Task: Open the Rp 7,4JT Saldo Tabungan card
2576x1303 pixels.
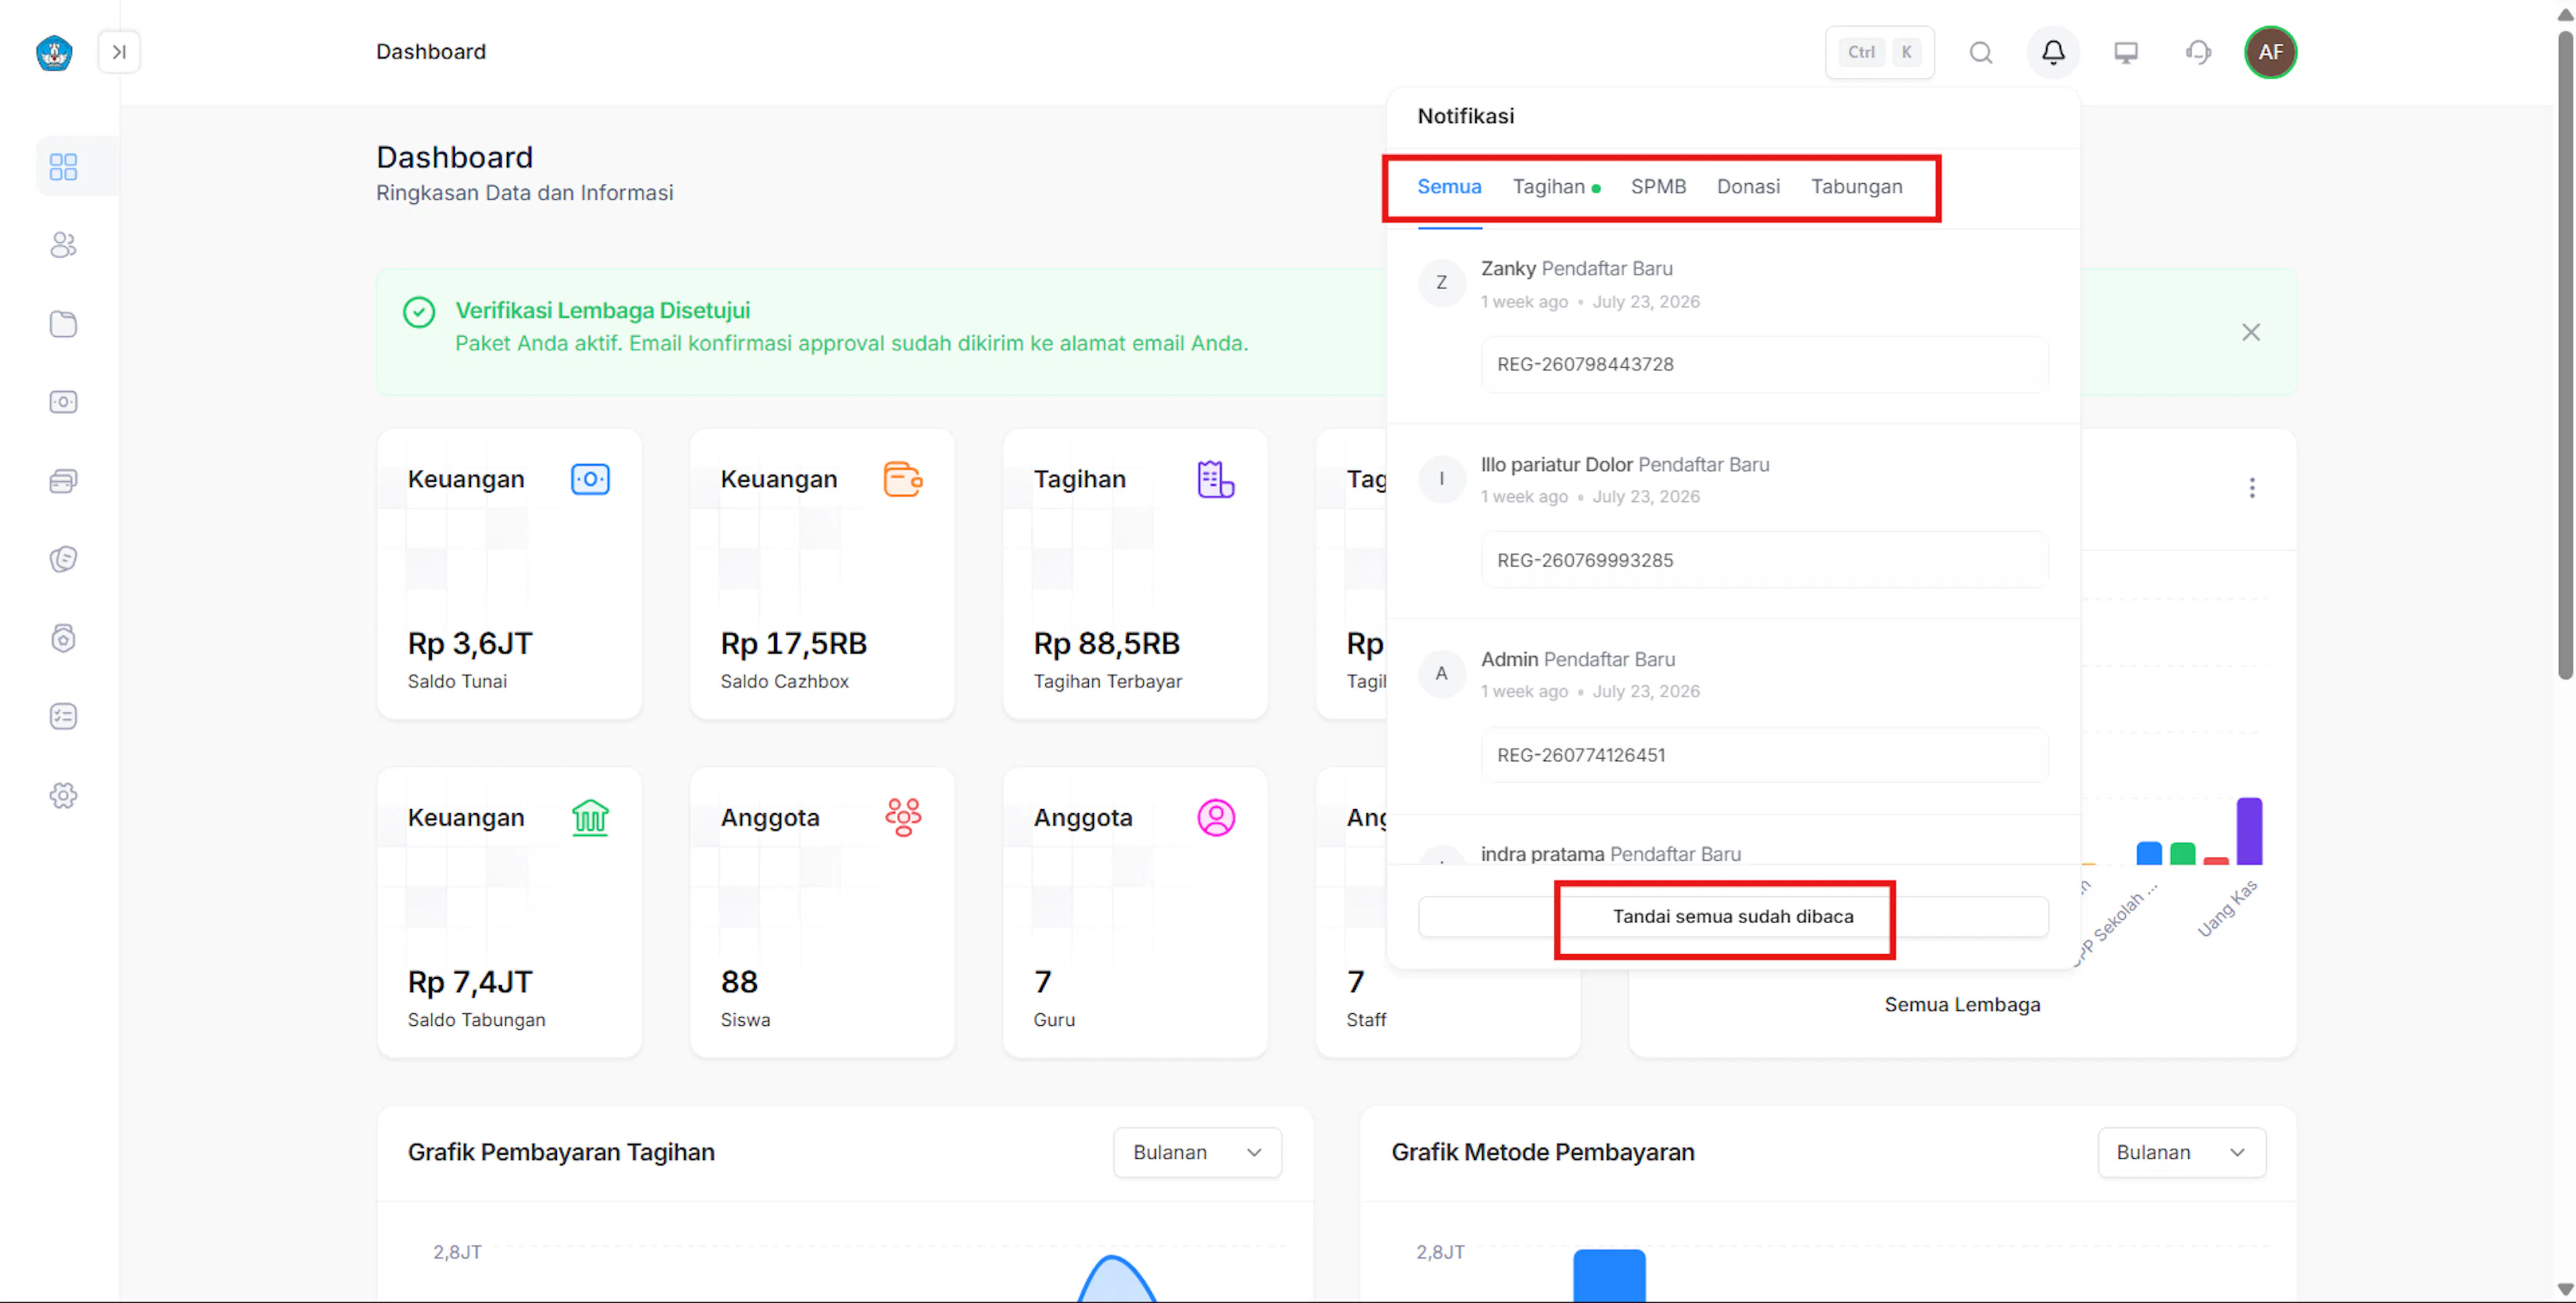Action: tap(509, 912)
